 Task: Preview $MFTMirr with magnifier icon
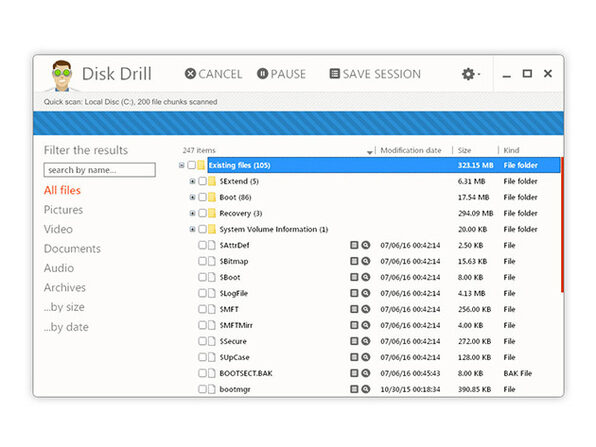(366, 325)
